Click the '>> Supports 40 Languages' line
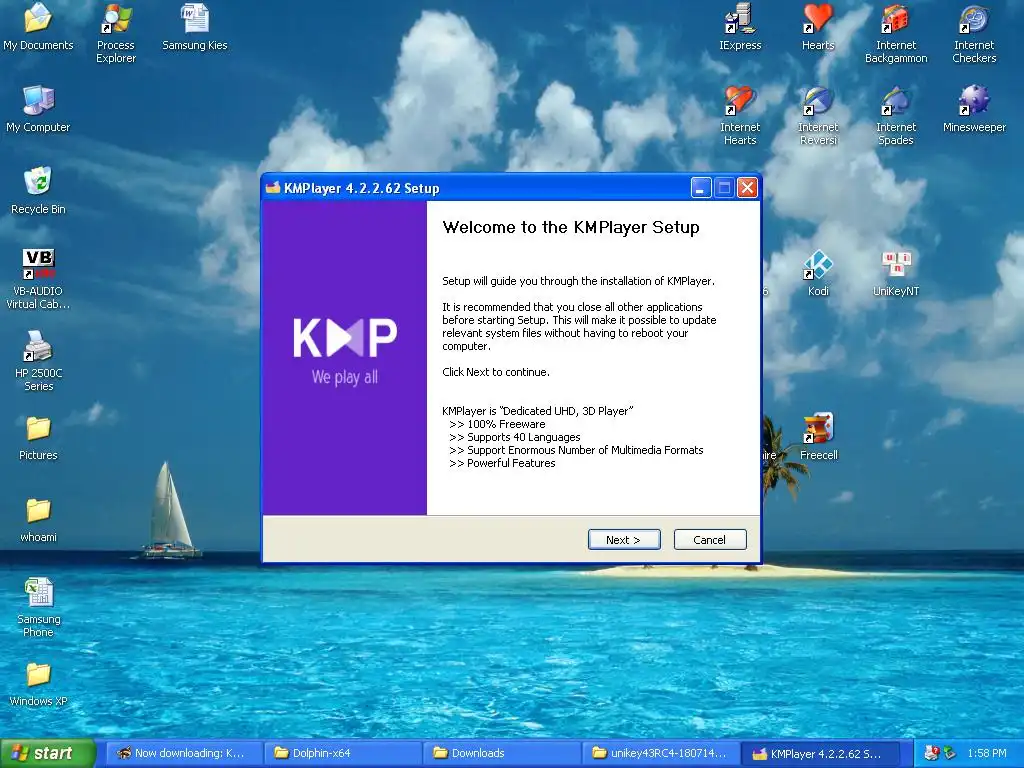The image size is (1024, 768). pos(515,437)
